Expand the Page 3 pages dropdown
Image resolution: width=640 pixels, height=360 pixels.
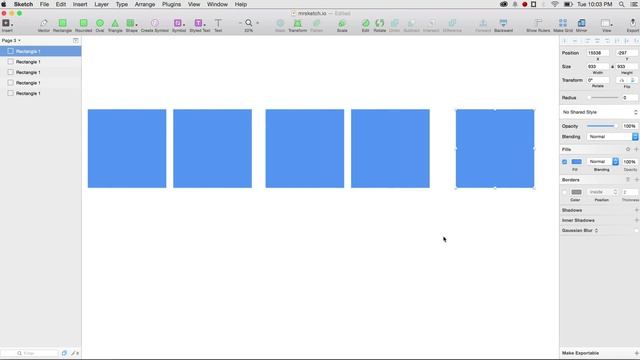pyautogui.click(x=11, y=40)
